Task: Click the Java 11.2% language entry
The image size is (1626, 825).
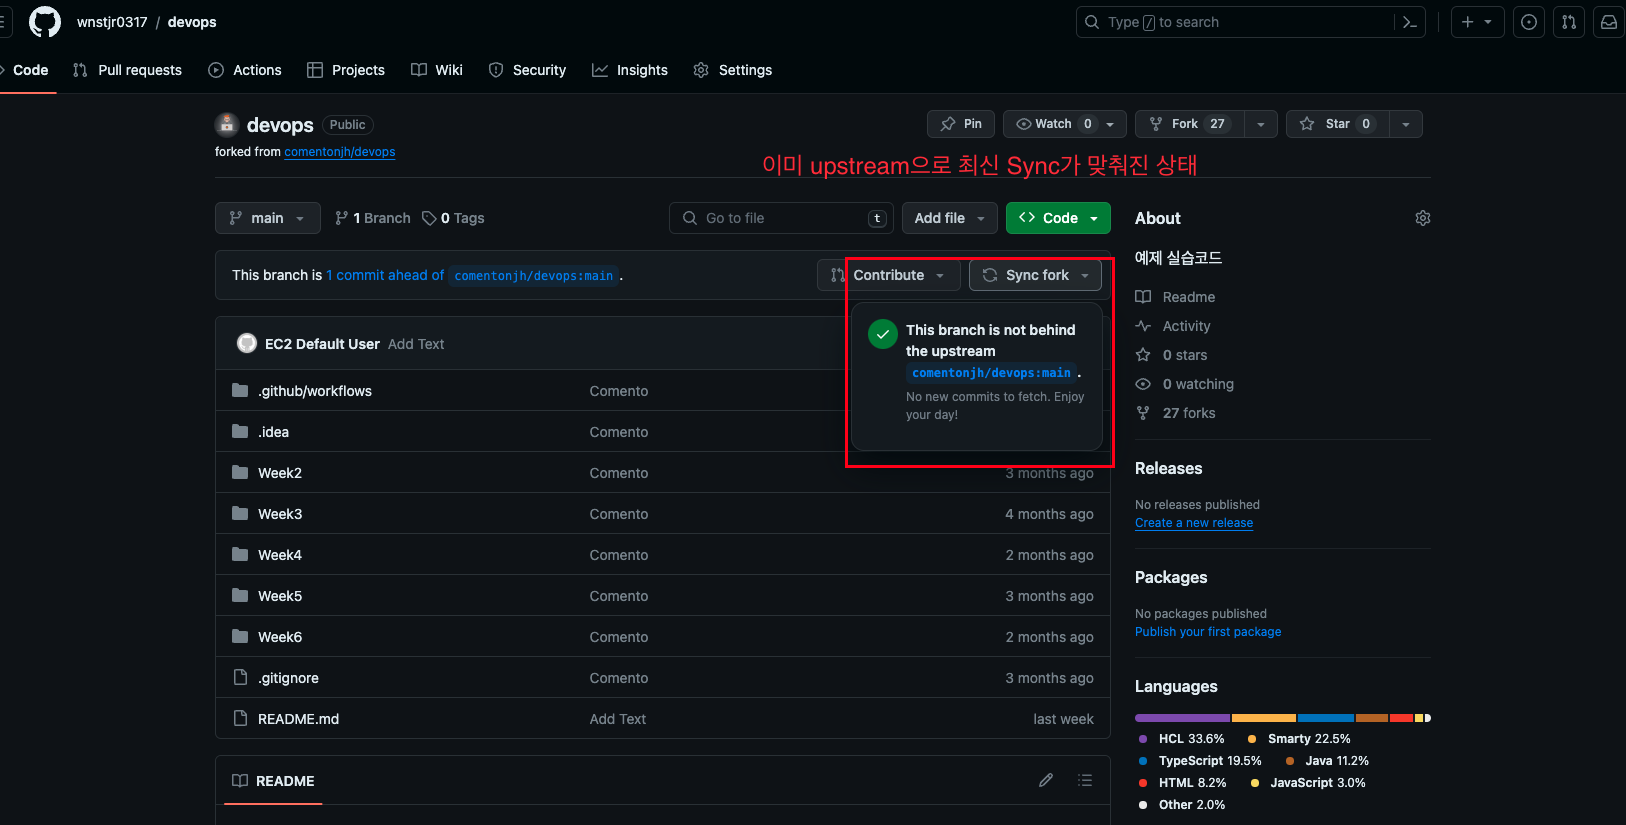Action: click(x=1327, y=761)
